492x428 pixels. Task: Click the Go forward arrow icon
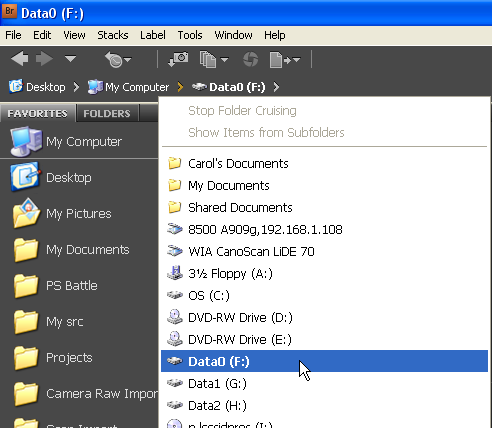pyautogui.click(x=44, y=59)
